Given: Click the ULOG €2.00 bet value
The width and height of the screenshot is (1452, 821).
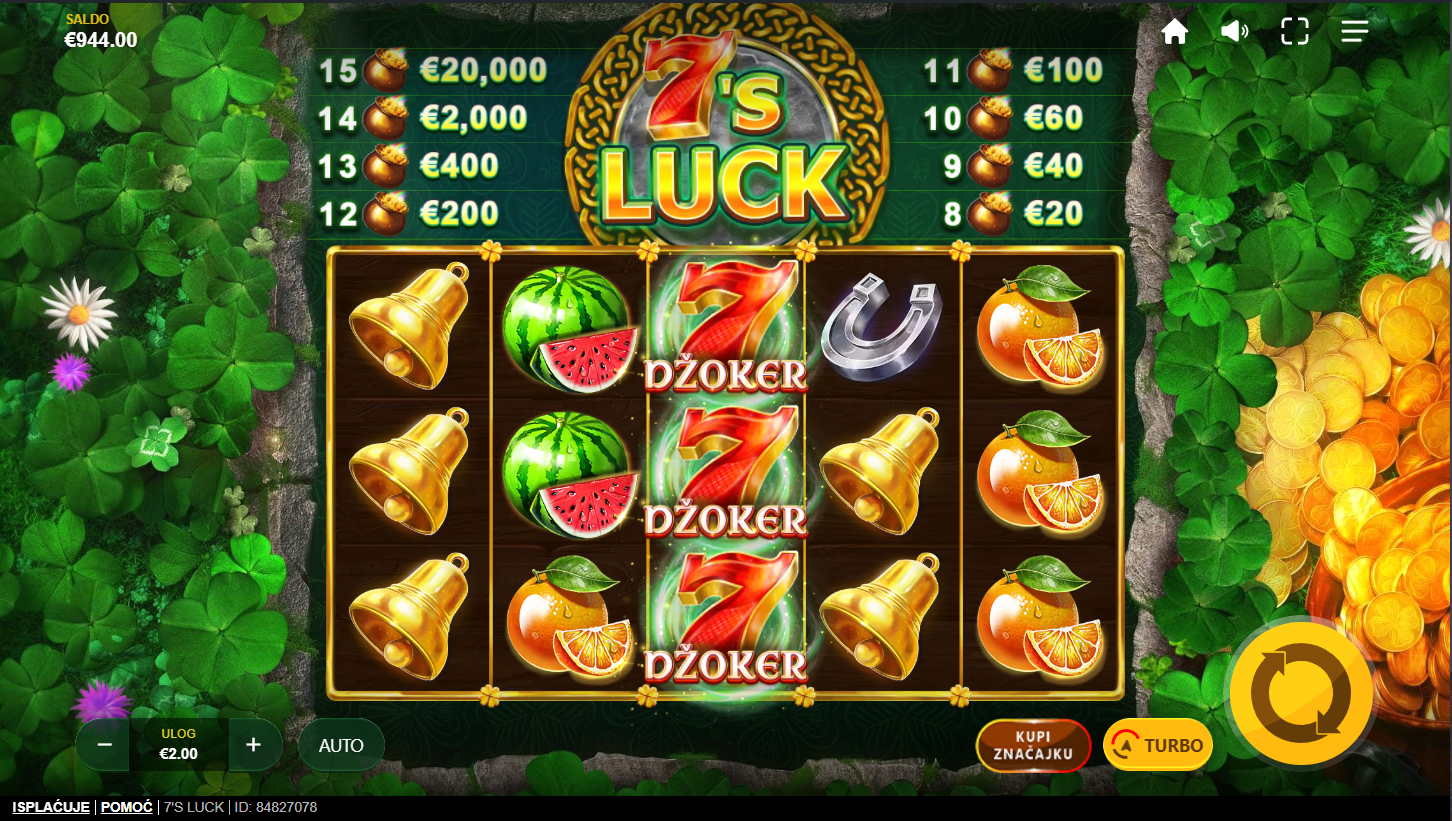Looking at the screenshot, I should click(x=179, y=745).
